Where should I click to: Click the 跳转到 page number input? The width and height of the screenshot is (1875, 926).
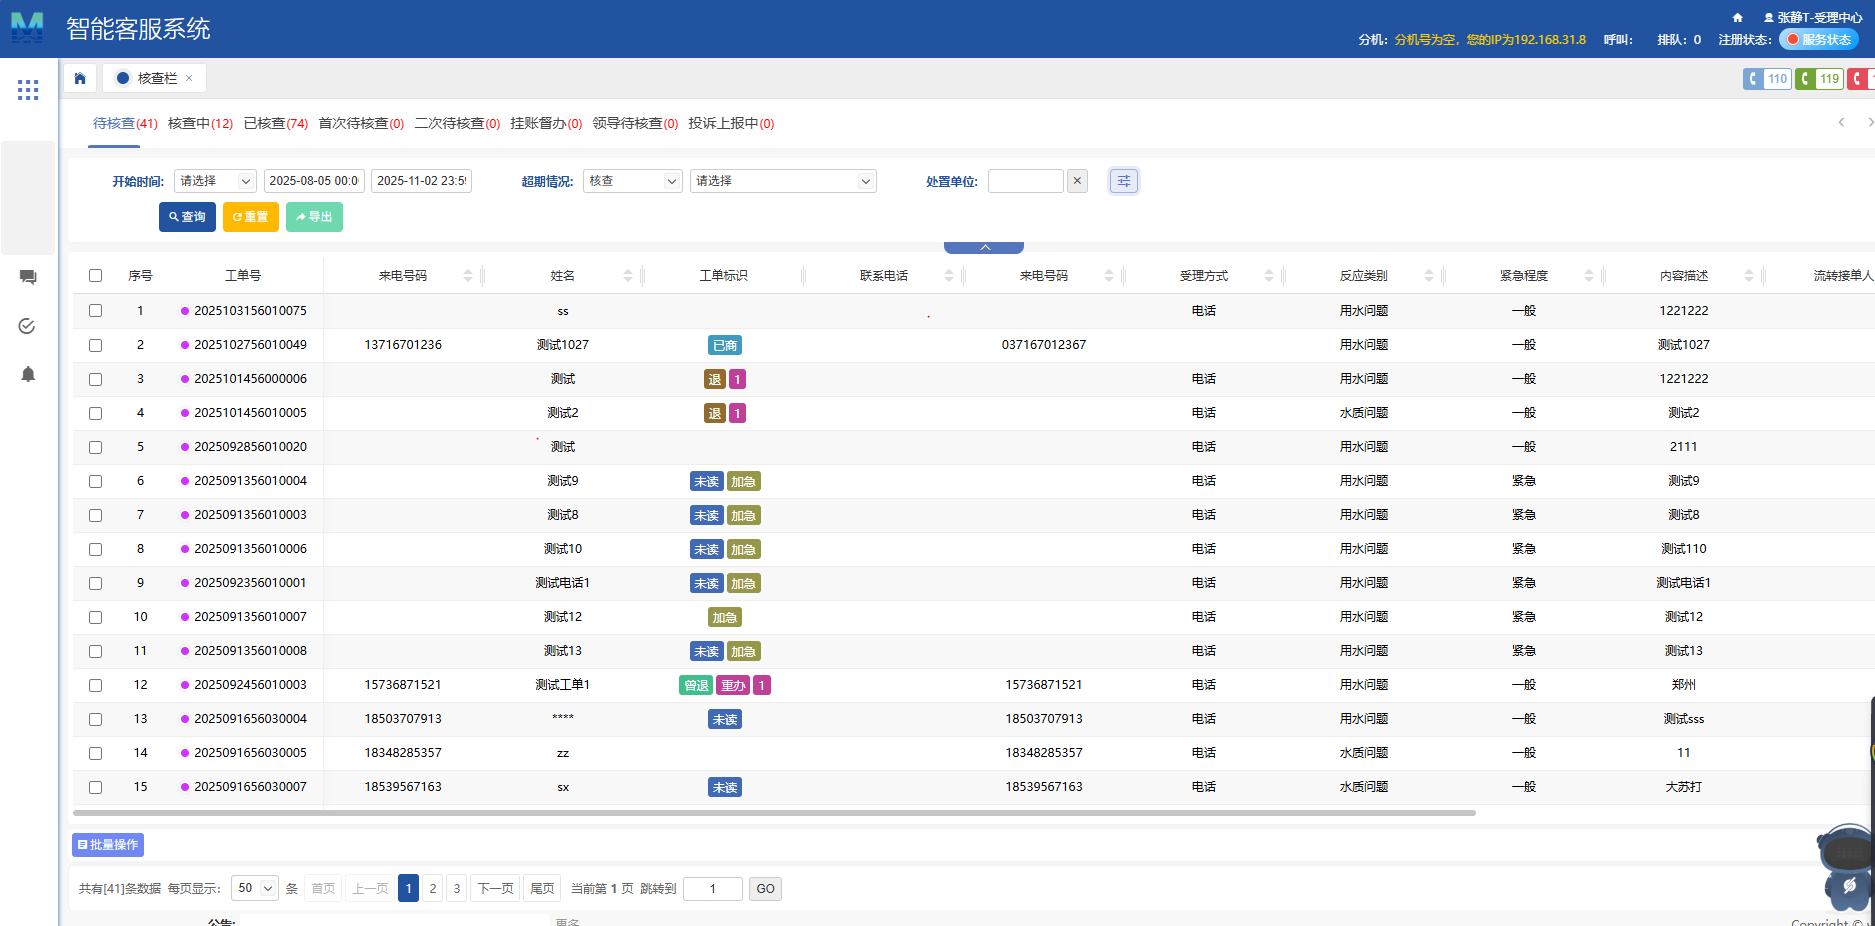[713, 889]
